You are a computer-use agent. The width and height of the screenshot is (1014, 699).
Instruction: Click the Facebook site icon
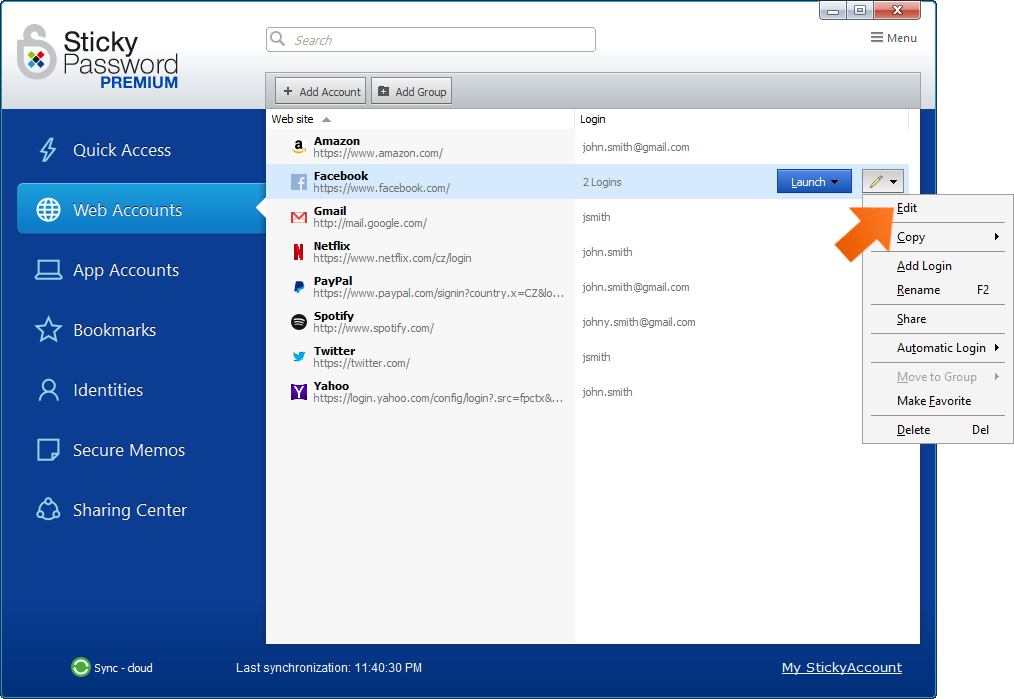(298, 182)
